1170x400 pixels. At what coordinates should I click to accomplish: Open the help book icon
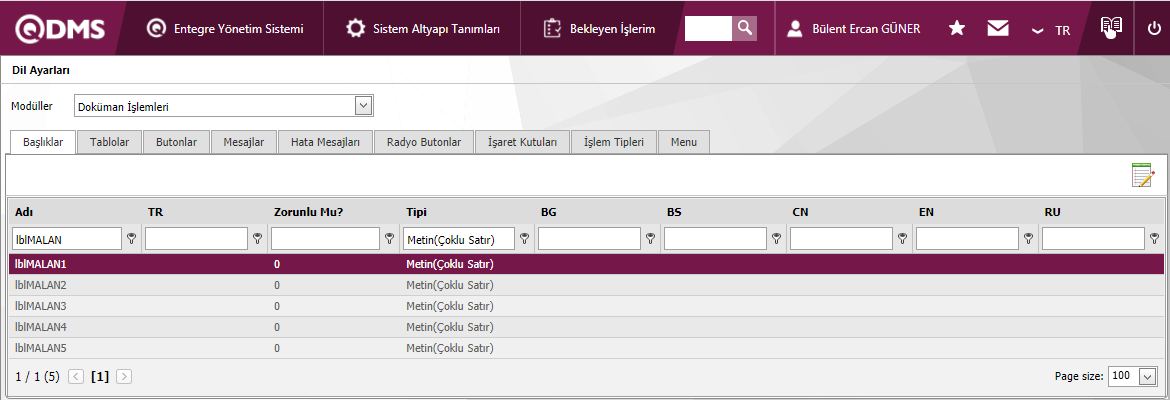pyautogui.click(x=1110, y=28)
